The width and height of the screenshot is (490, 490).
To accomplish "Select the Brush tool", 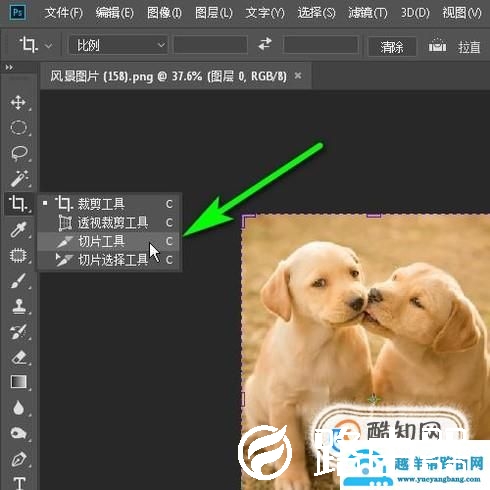I will 18,281.
